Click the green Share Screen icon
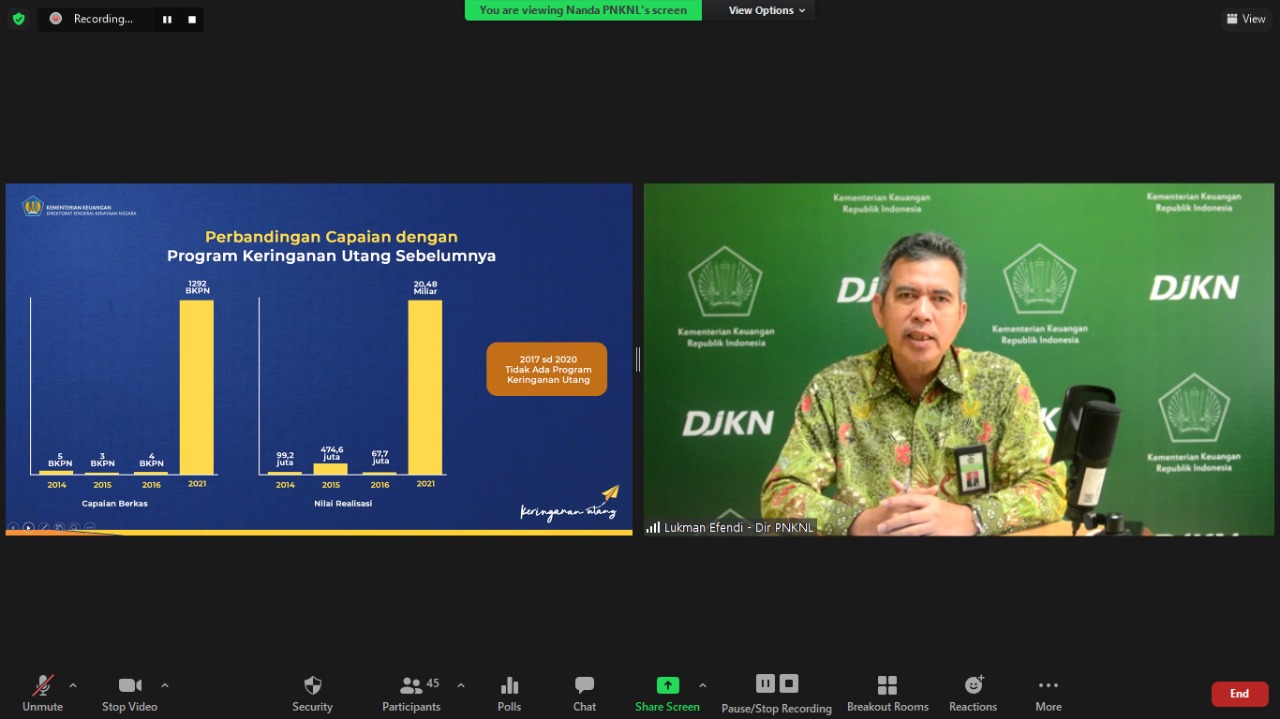 (x=667, y=686)
